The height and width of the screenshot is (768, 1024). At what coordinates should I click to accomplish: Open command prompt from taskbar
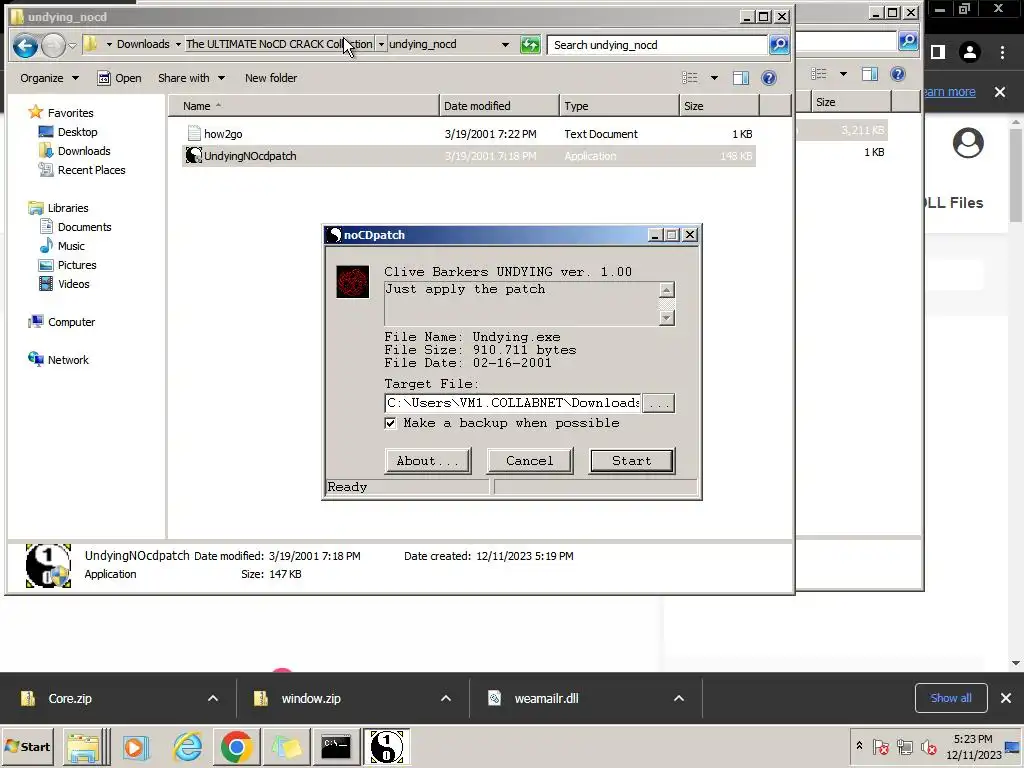pos(336,746)
